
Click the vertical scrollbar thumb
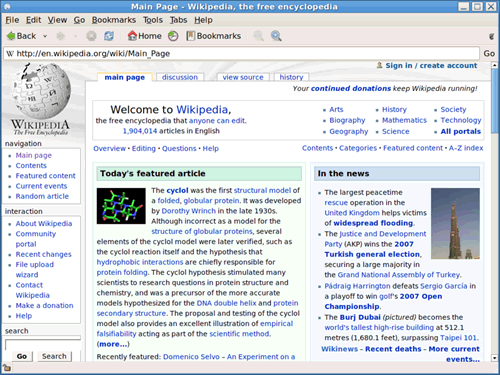point(495,102)
